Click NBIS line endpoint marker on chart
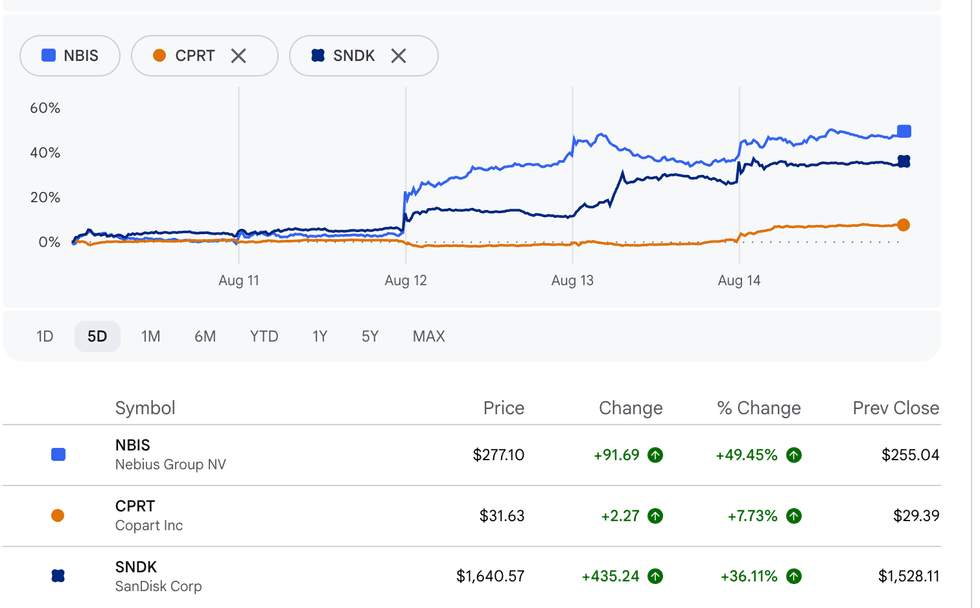980x608 pixels. (904, 131)
